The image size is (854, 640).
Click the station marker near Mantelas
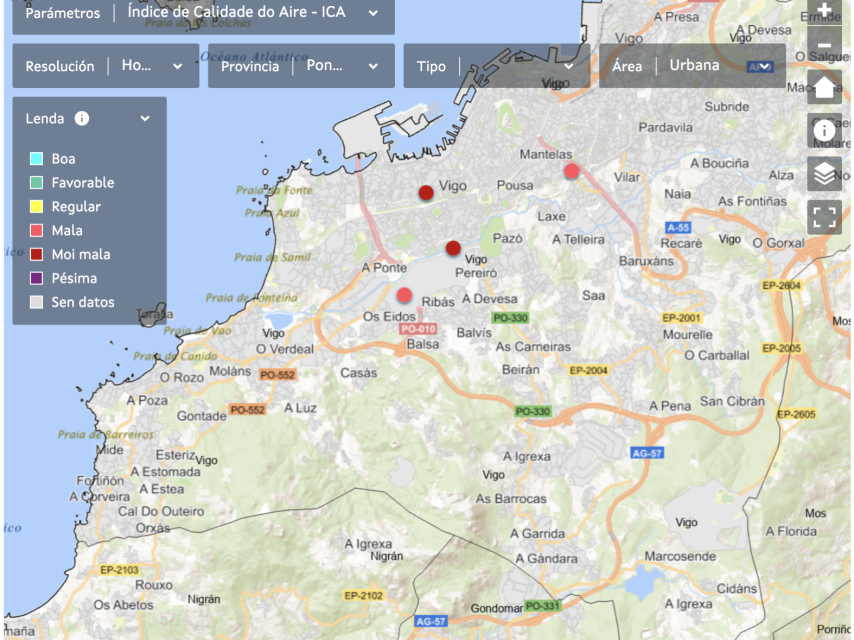(572, 171)
